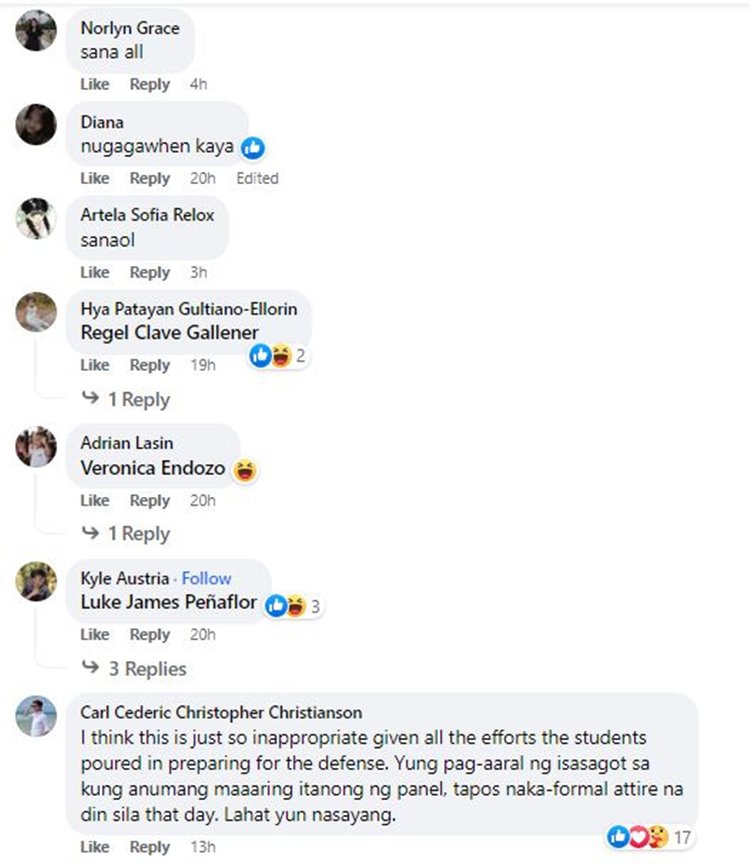Reply to Diana's 'nugagawhen kaya' comment
Viewport: 750px width, 864px height.
[x=150, y=178]
